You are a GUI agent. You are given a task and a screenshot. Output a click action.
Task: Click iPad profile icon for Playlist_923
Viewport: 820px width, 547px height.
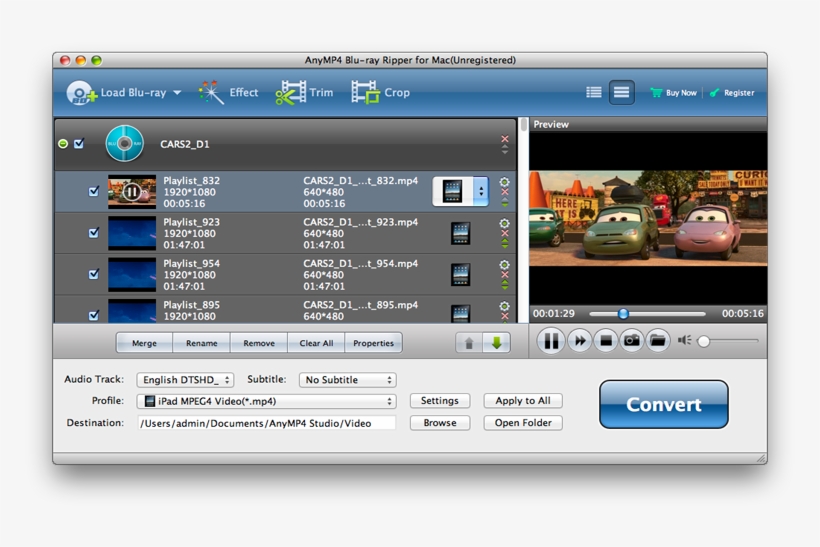(x=460, y=233)
